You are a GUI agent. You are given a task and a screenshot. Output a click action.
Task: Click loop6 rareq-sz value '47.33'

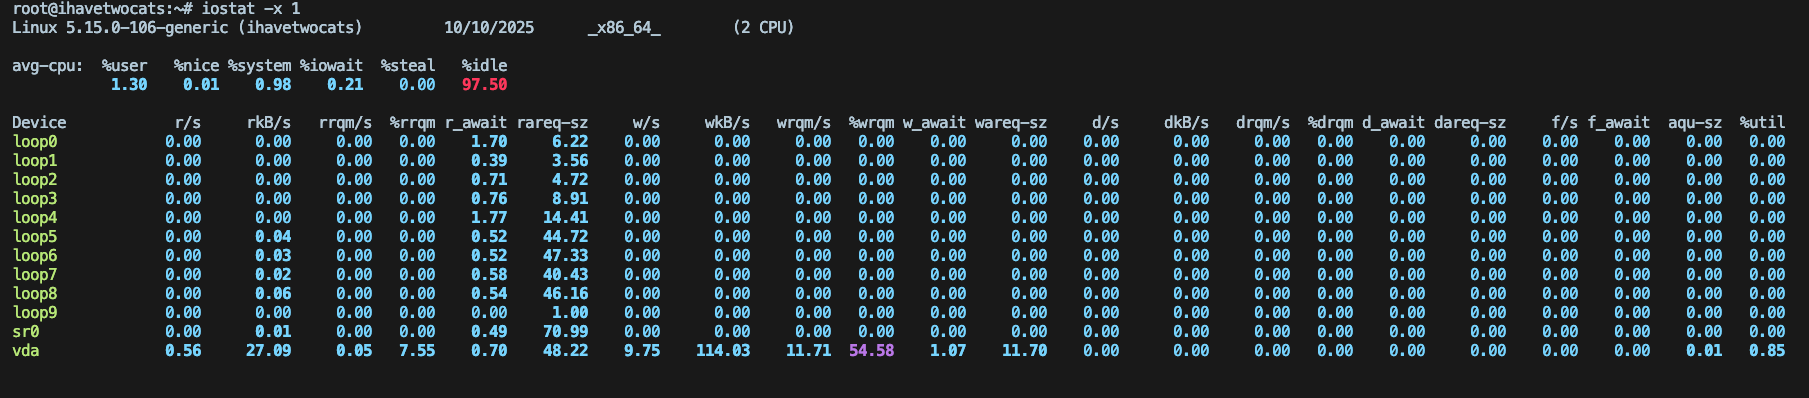pyautogui.click(x=566, y=256)
